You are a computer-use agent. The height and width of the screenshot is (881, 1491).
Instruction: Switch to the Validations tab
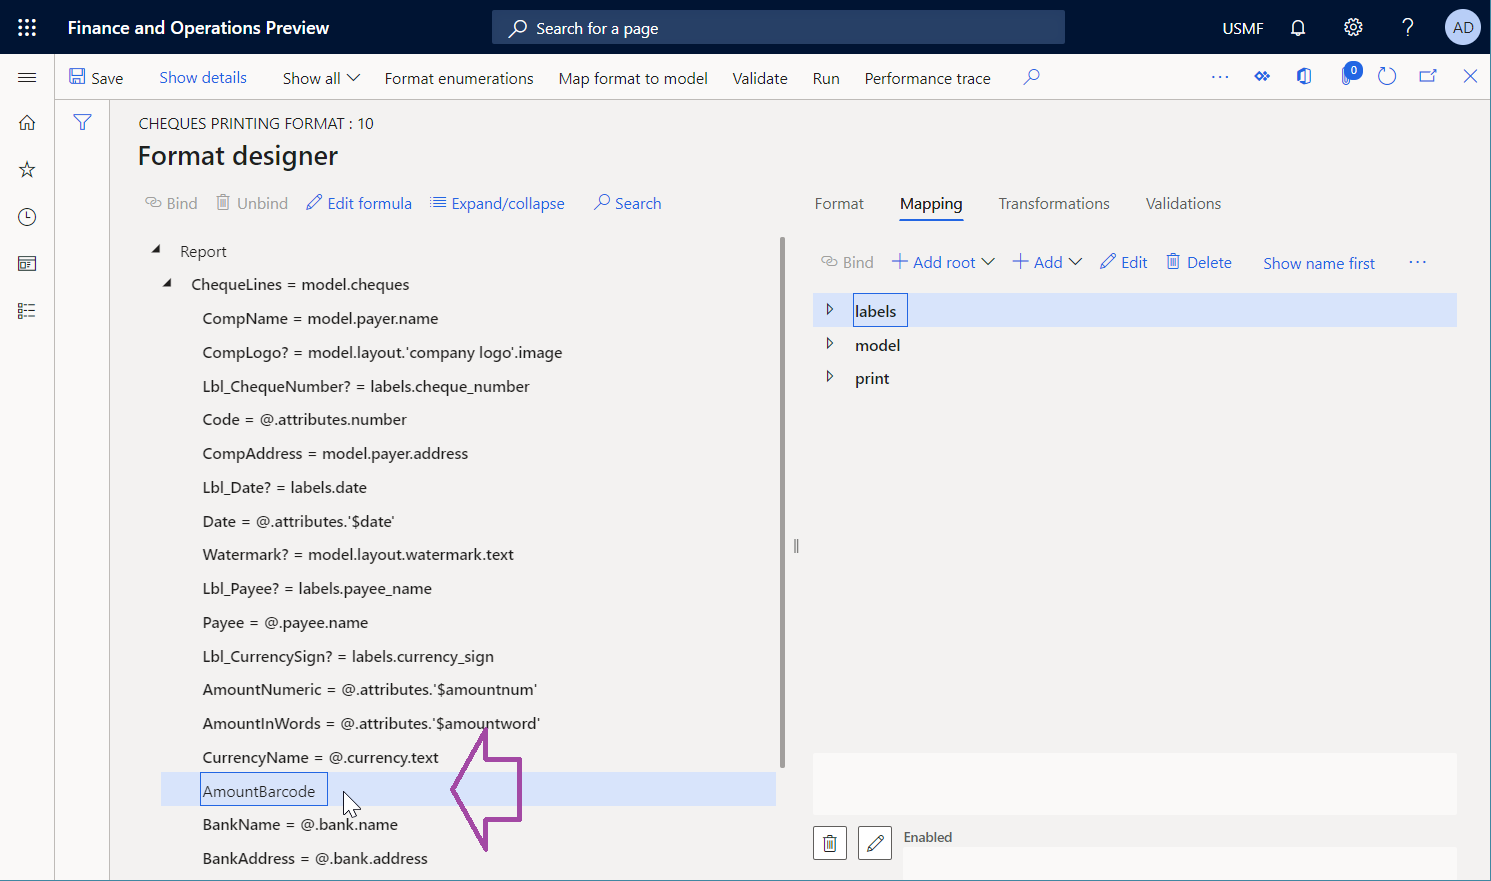pyautogui.click(x=1183, y=203)
